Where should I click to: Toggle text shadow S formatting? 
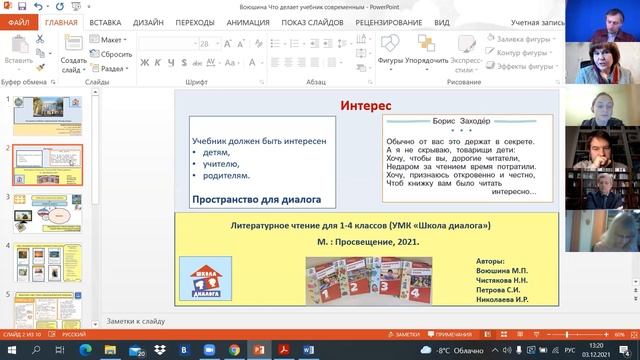[184, 62]
